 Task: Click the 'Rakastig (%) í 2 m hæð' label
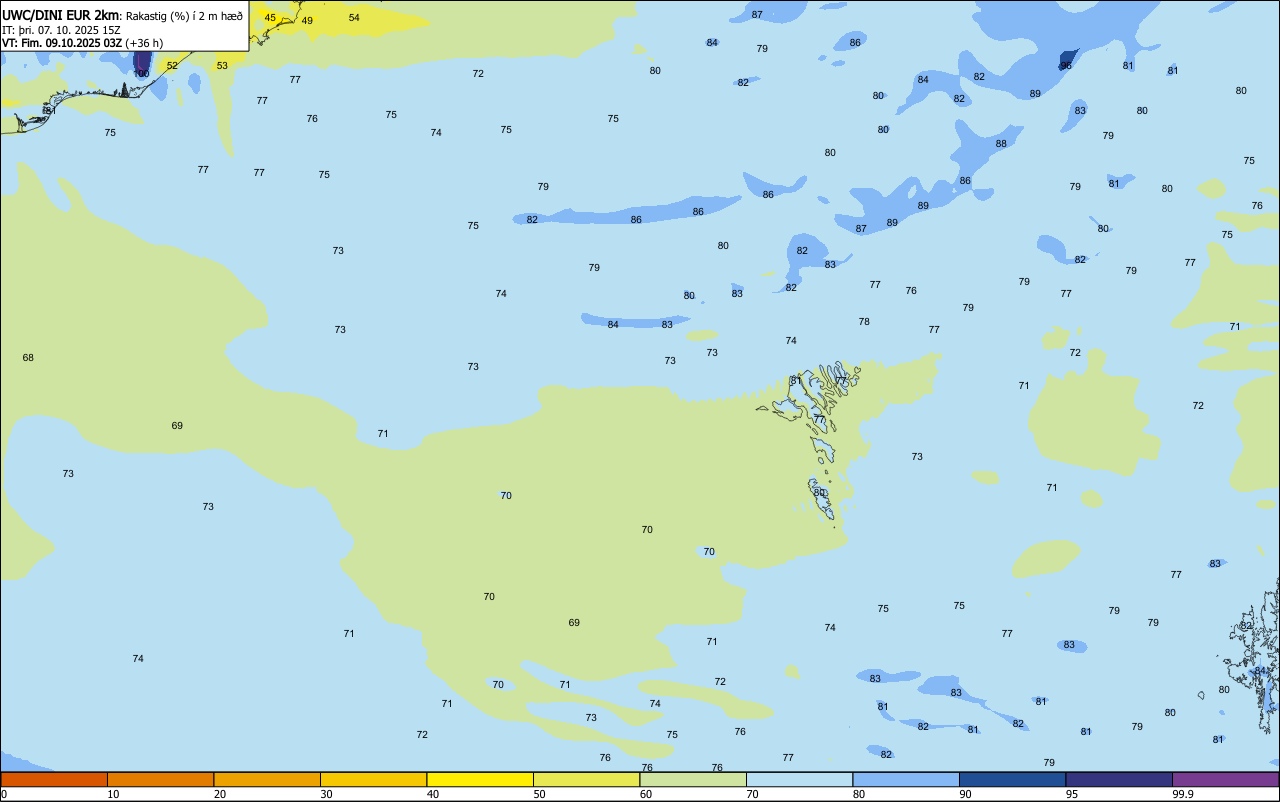(184, 15)
